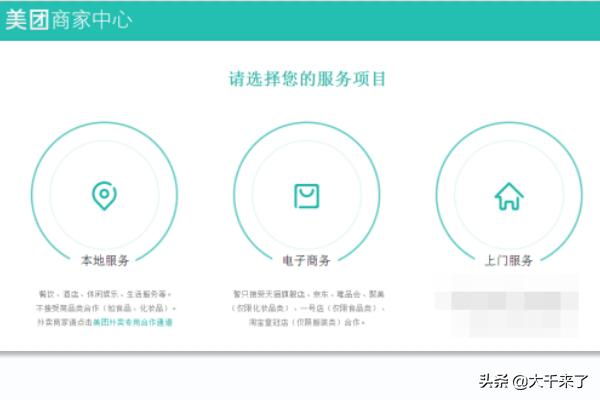Click the 电子商务 description about 天猫旗舰店

[308, 308]
